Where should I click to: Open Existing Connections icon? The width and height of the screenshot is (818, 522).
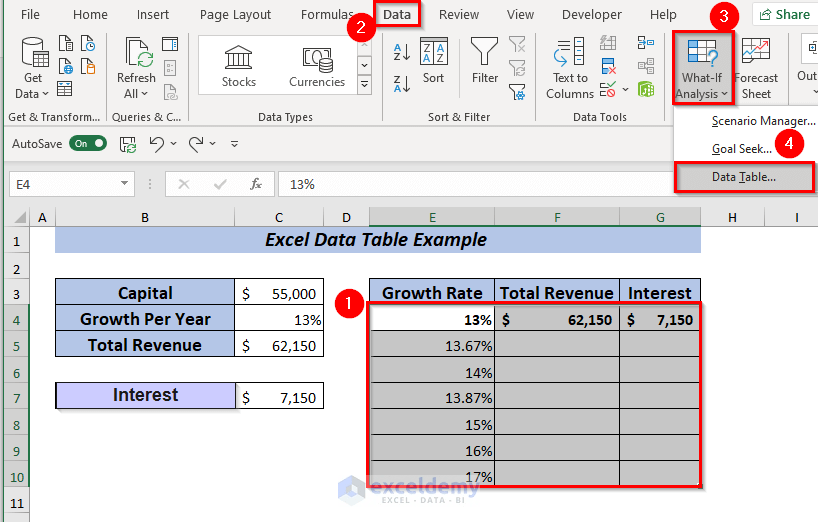(x=88, y=67)
